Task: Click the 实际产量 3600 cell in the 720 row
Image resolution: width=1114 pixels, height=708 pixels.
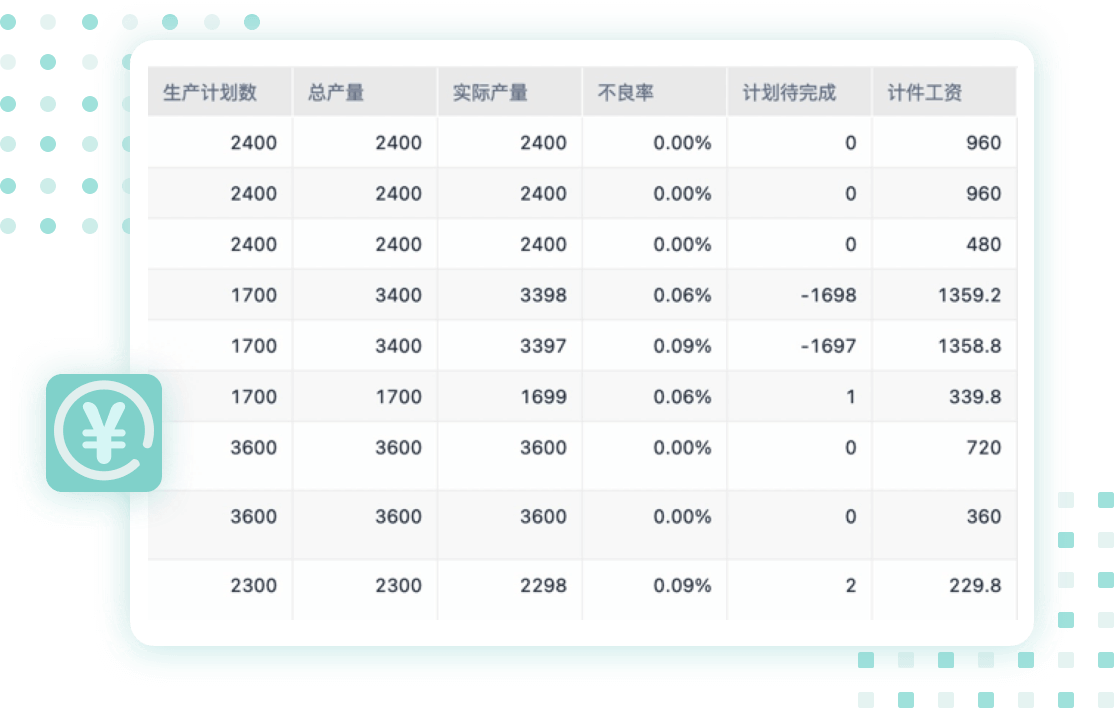Action: tap(510, 455)
